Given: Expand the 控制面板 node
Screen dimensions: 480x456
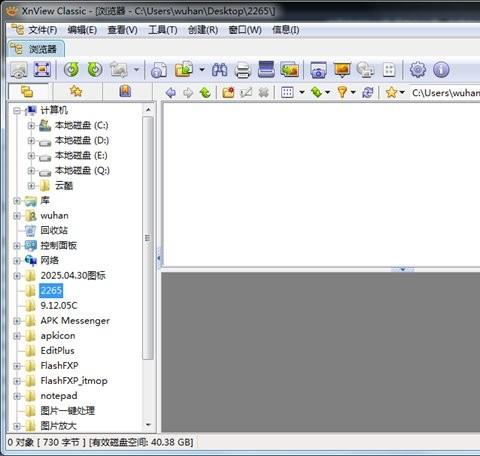Looking at the screenshot, I should click(x=17, y=246).
